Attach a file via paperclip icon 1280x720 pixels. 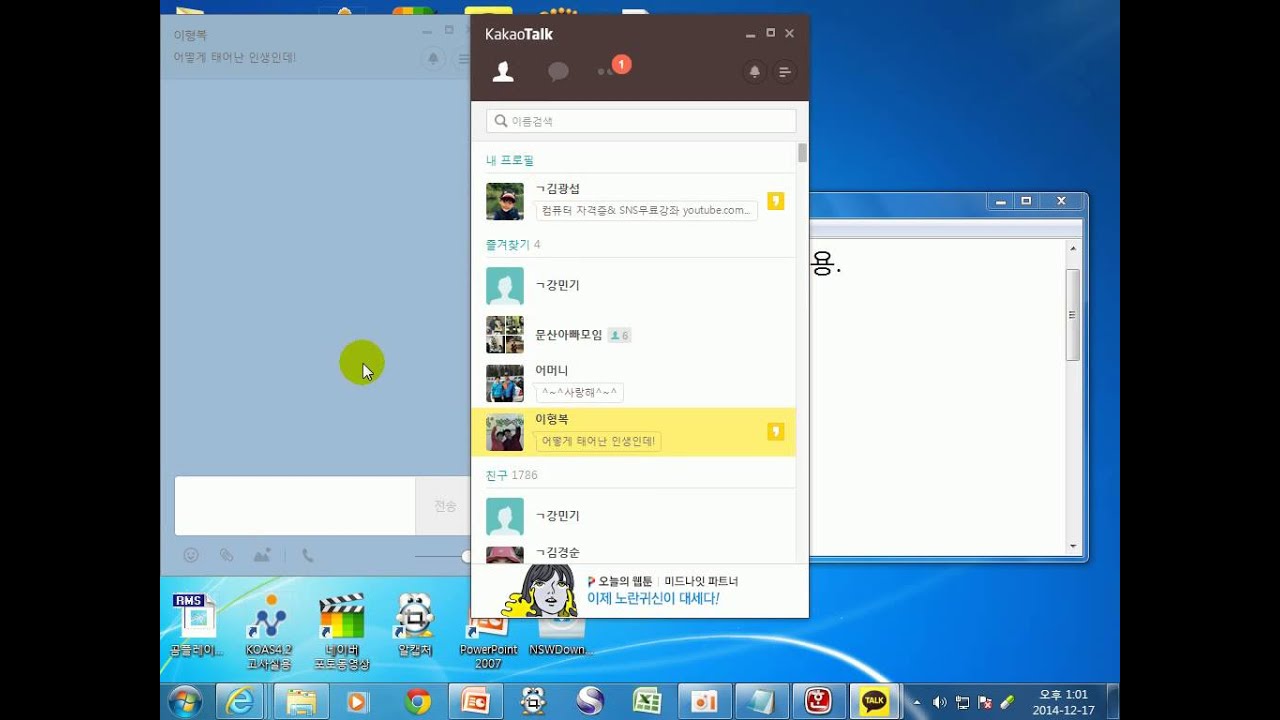[226, 555]
